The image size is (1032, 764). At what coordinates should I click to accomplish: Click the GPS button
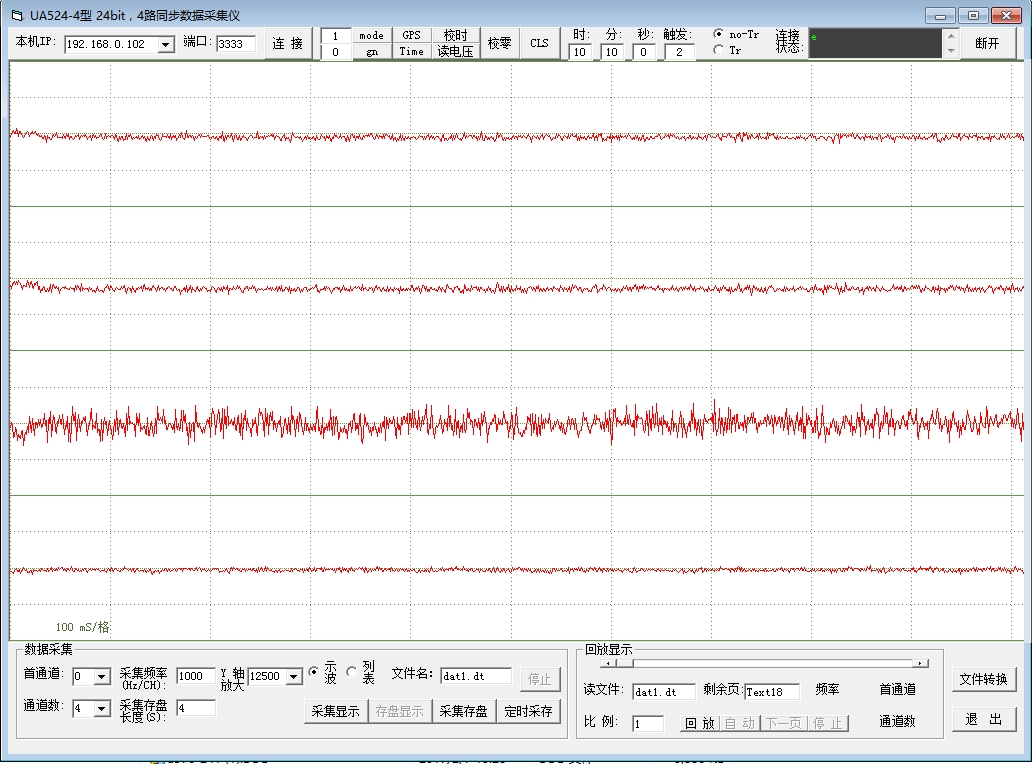click(x=411, y=36)
